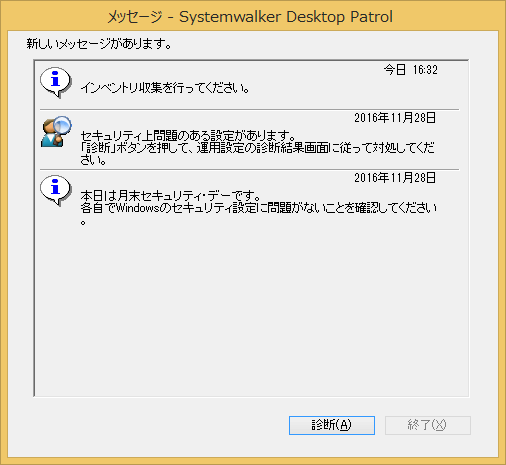Click the 新しいメッセージがあります header label
The width and height of the screenshot is (506, 465).
tap(99, 44)
